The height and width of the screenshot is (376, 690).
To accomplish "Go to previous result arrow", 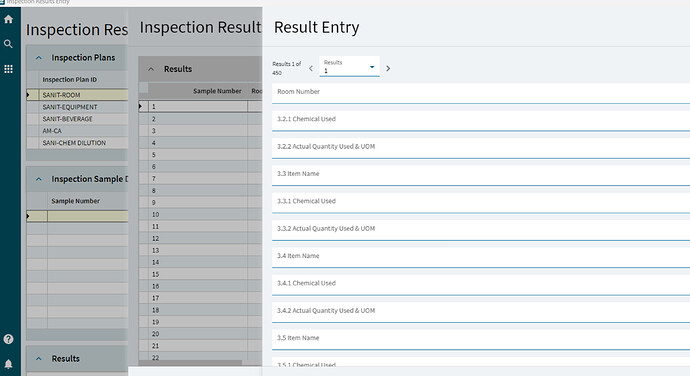I will (x=311, y=68).
